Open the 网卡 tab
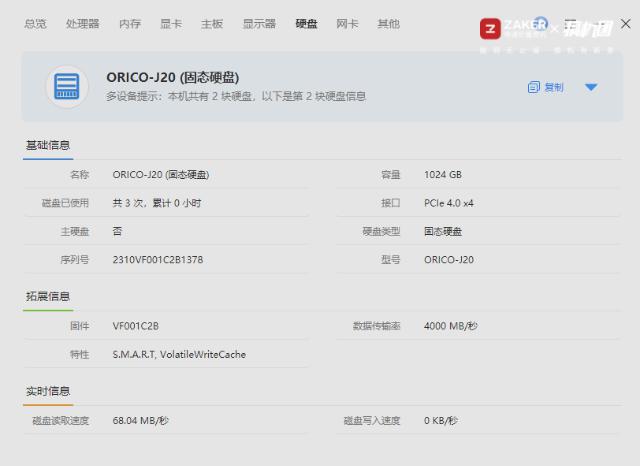Viewport: 640px width, 466px height. [347, 24]
